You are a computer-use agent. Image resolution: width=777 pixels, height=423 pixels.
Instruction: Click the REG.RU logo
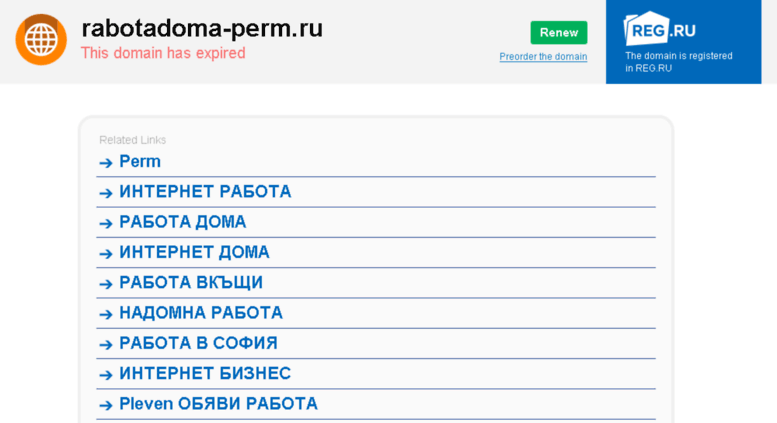click(x=660, y=29)
